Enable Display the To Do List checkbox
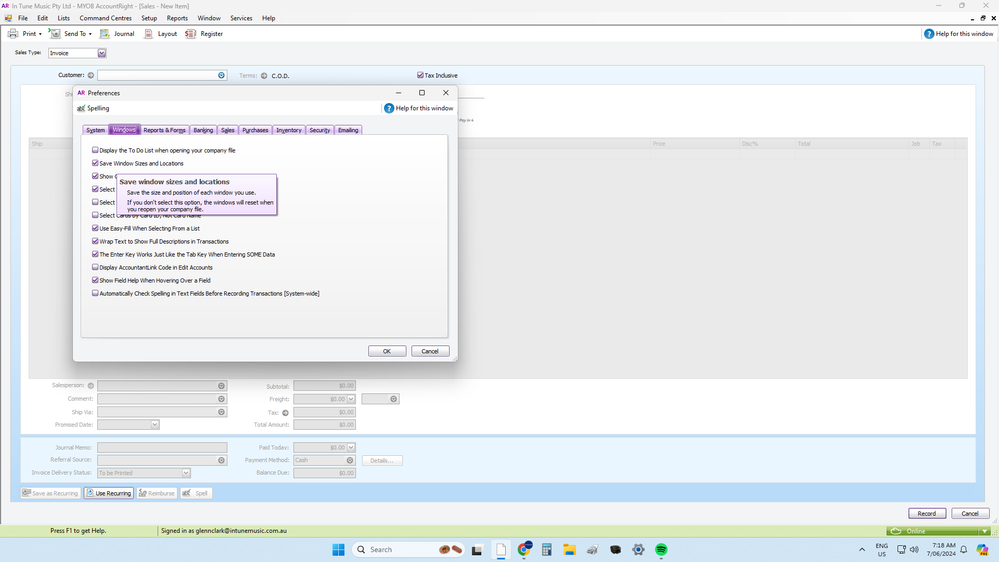999x562 pixels. click(x=96, y=150)
